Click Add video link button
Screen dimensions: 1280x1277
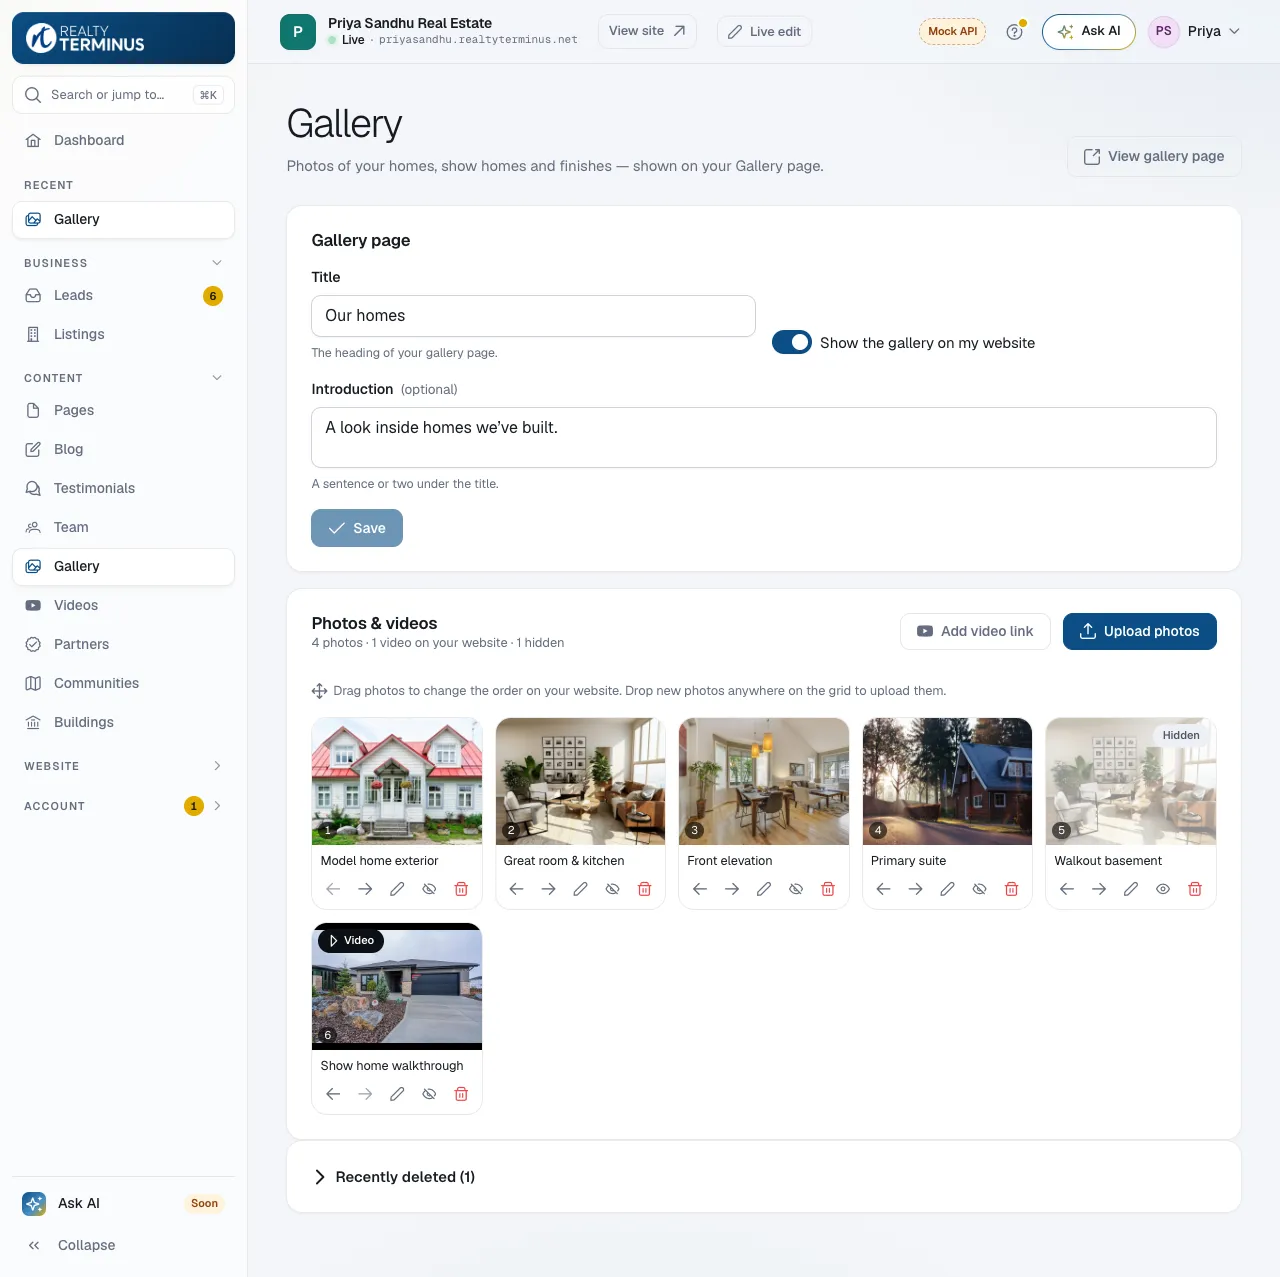coord(975,631)
